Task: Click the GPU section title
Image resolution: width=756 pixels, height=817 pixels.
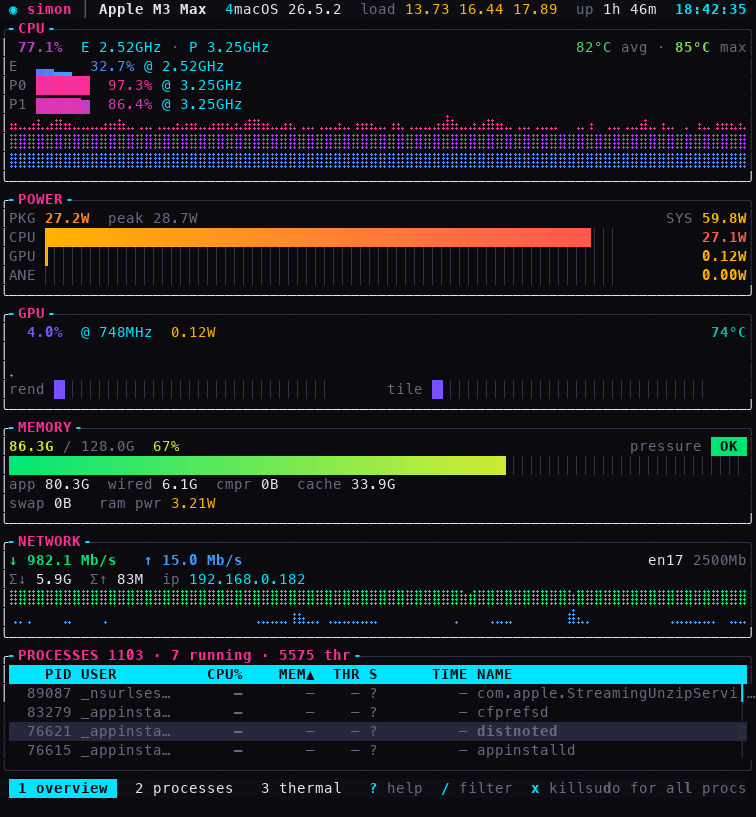Action: coord(31,313)
